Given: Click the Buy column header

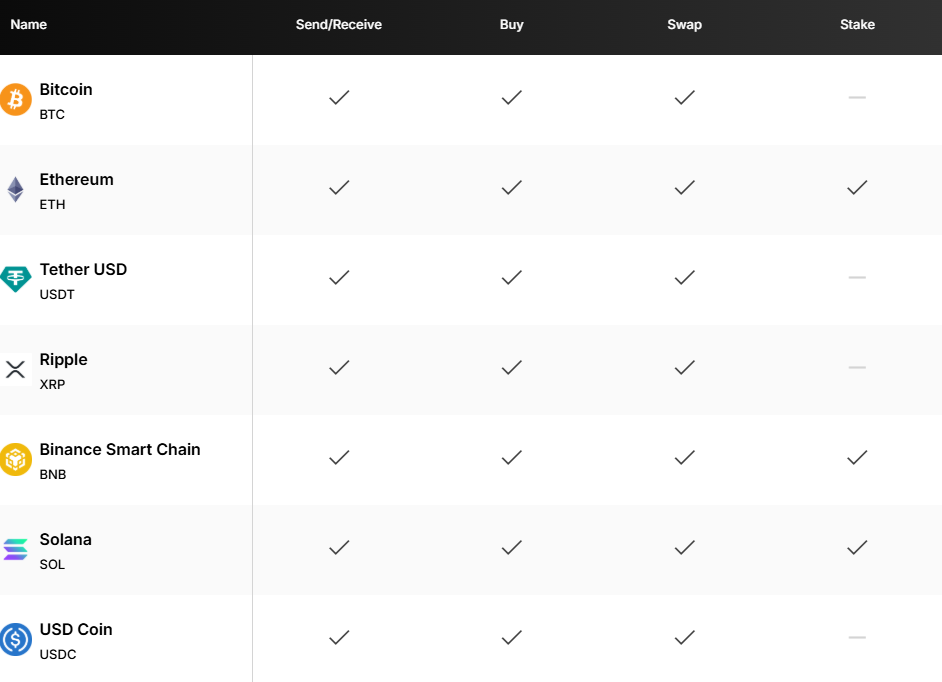Looking at the screenshot, I should click(512, 24).
